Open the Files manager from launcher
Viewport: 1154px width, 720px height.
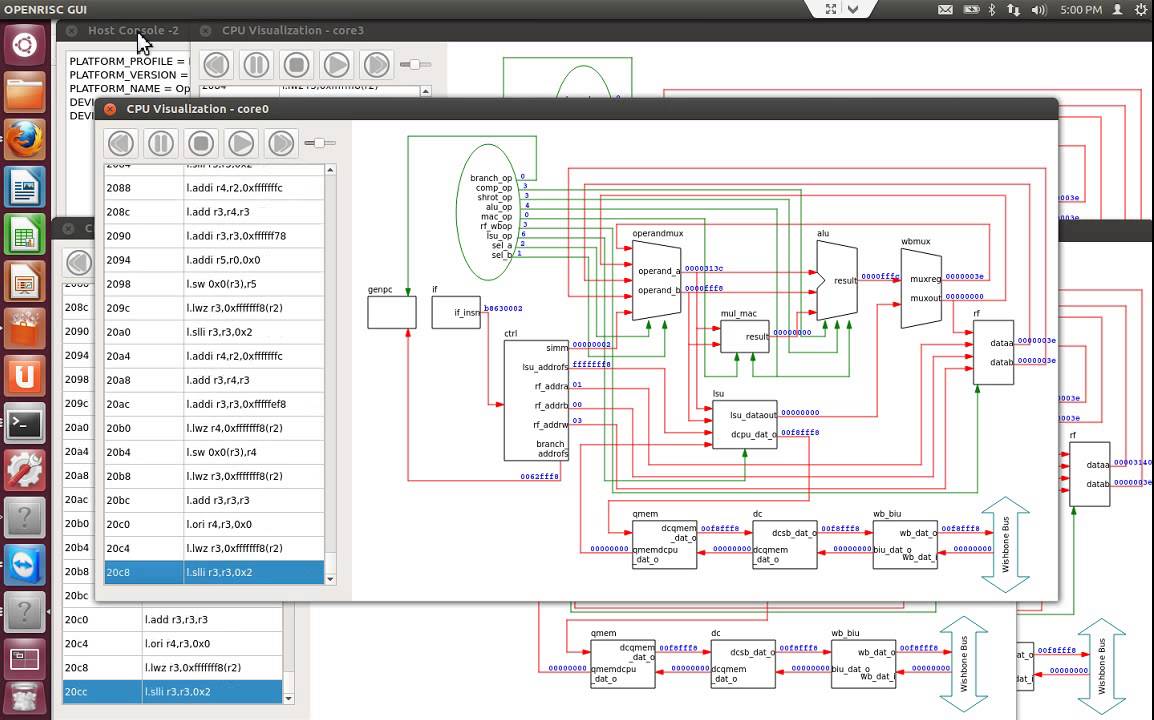(x=24, y=92)
